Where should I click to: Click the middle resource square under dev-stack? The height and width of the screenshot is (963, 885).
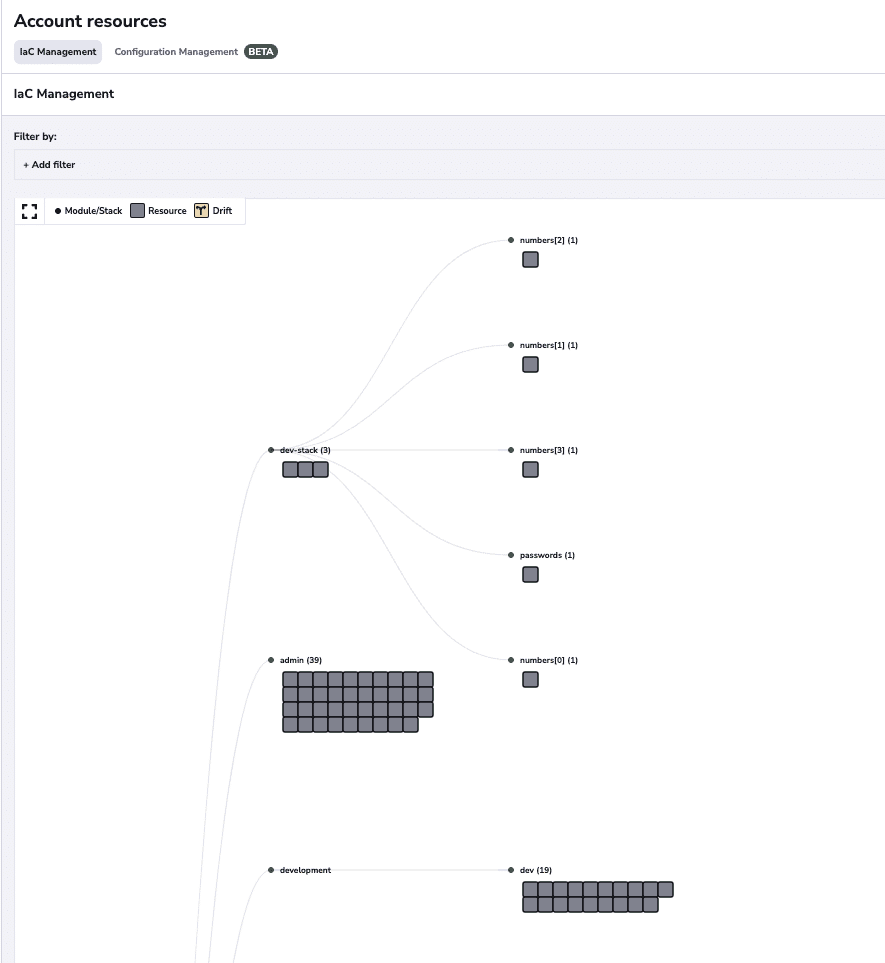pyautogui.click(x=305, y=470)
